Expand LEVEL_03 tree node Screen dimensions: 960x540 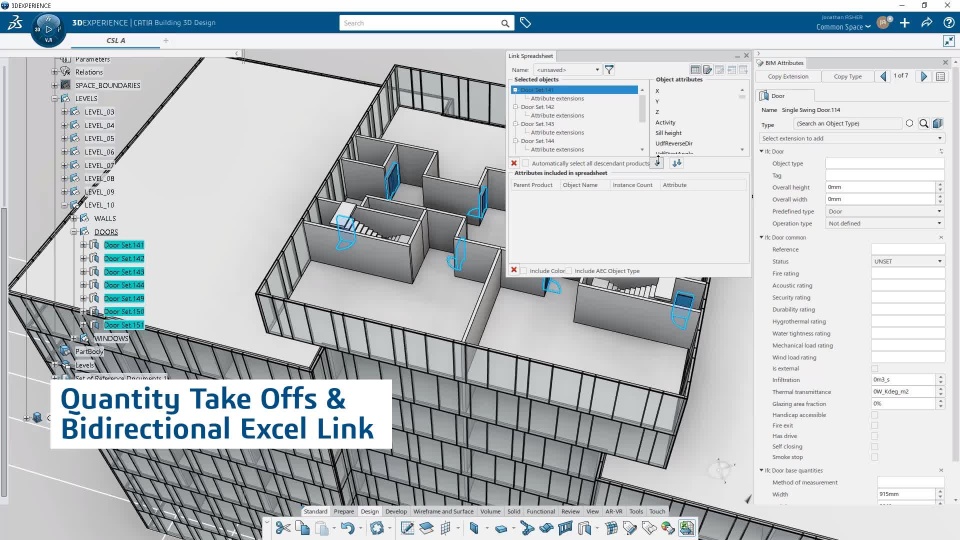click(64, 112)
